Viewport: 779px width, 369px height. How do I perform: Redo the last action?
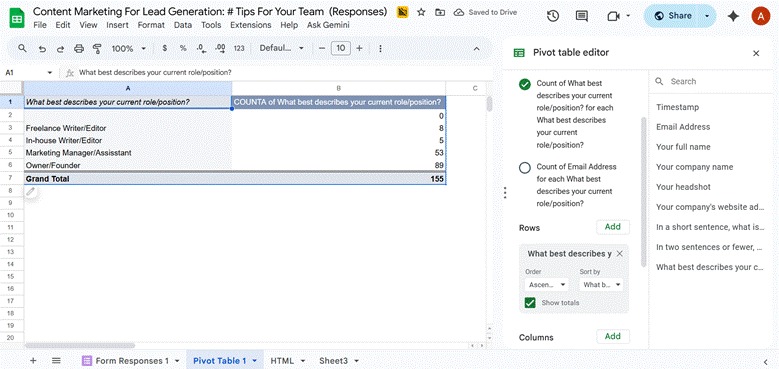pyautogui.click(x=60, y=49)
